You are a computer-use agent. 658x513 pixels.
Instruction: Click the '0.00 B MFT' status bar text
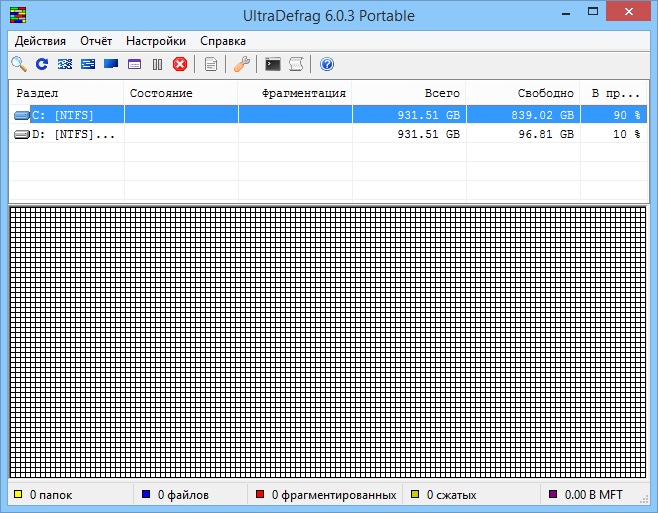pos(593,495)
